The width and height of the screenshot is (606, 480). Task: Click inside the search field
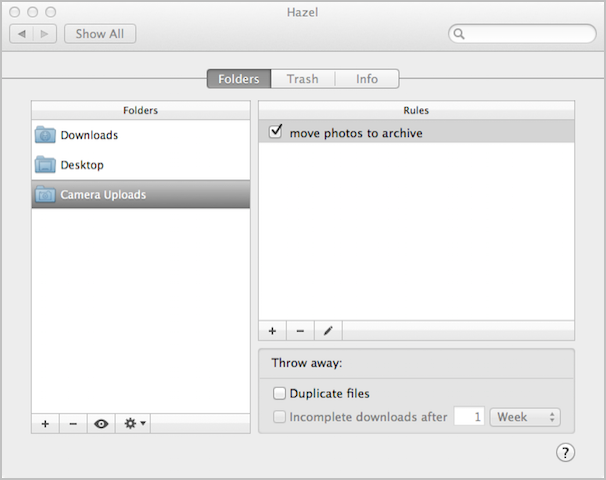(522, 34)
